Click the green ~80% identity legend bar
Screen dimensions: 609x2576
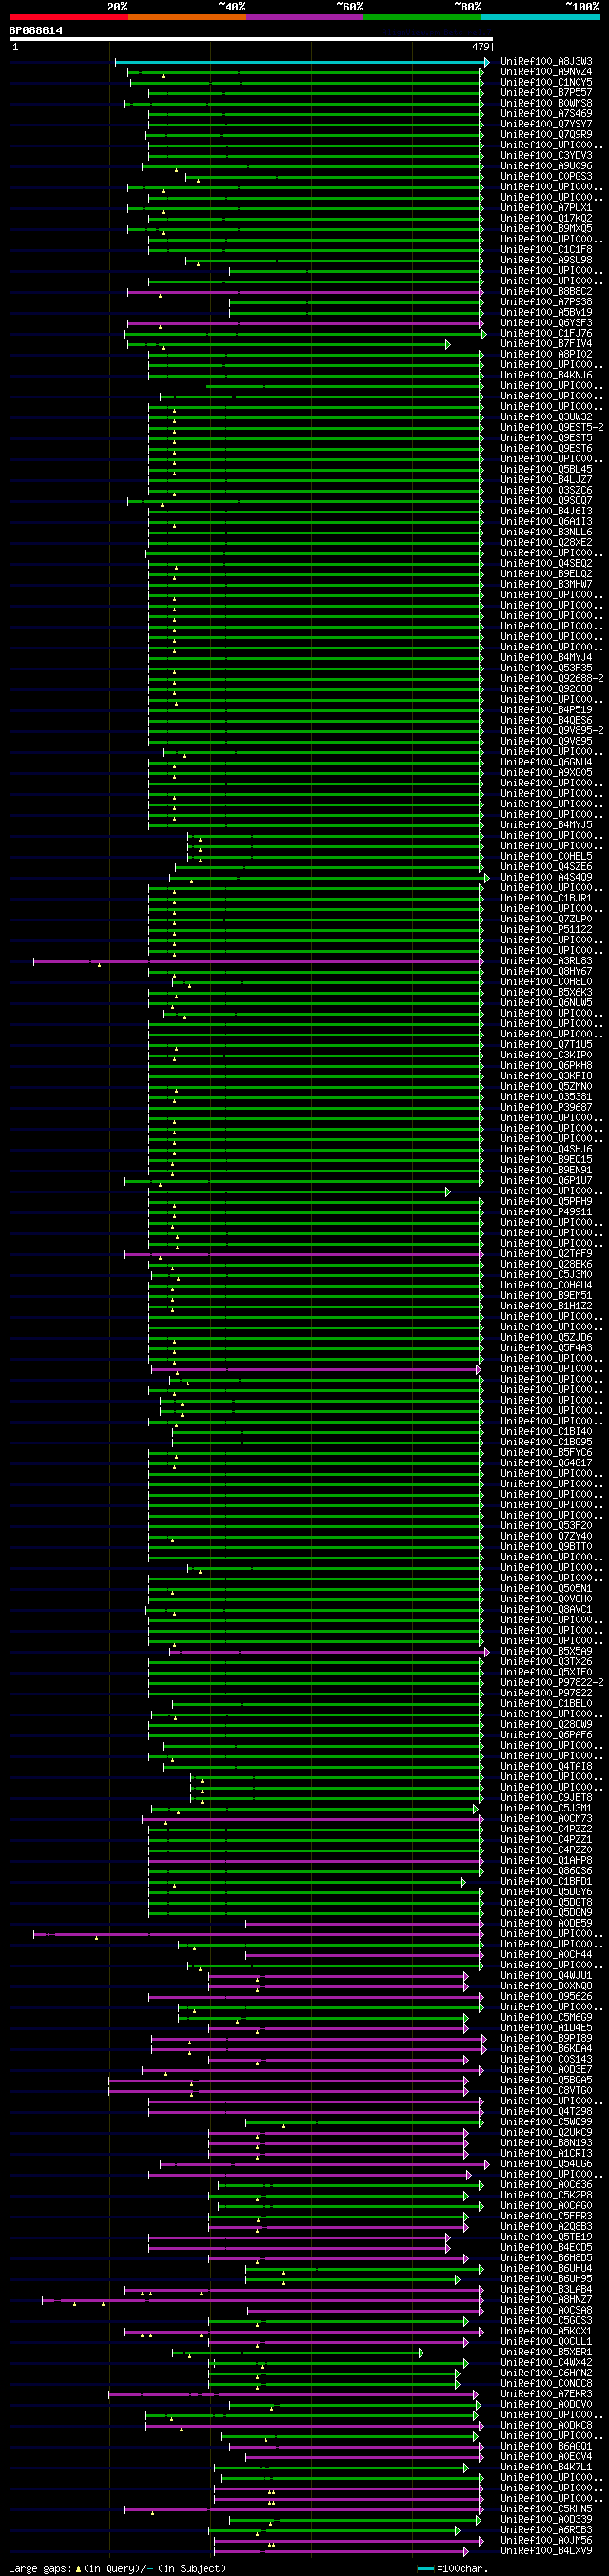pos(422,17)
